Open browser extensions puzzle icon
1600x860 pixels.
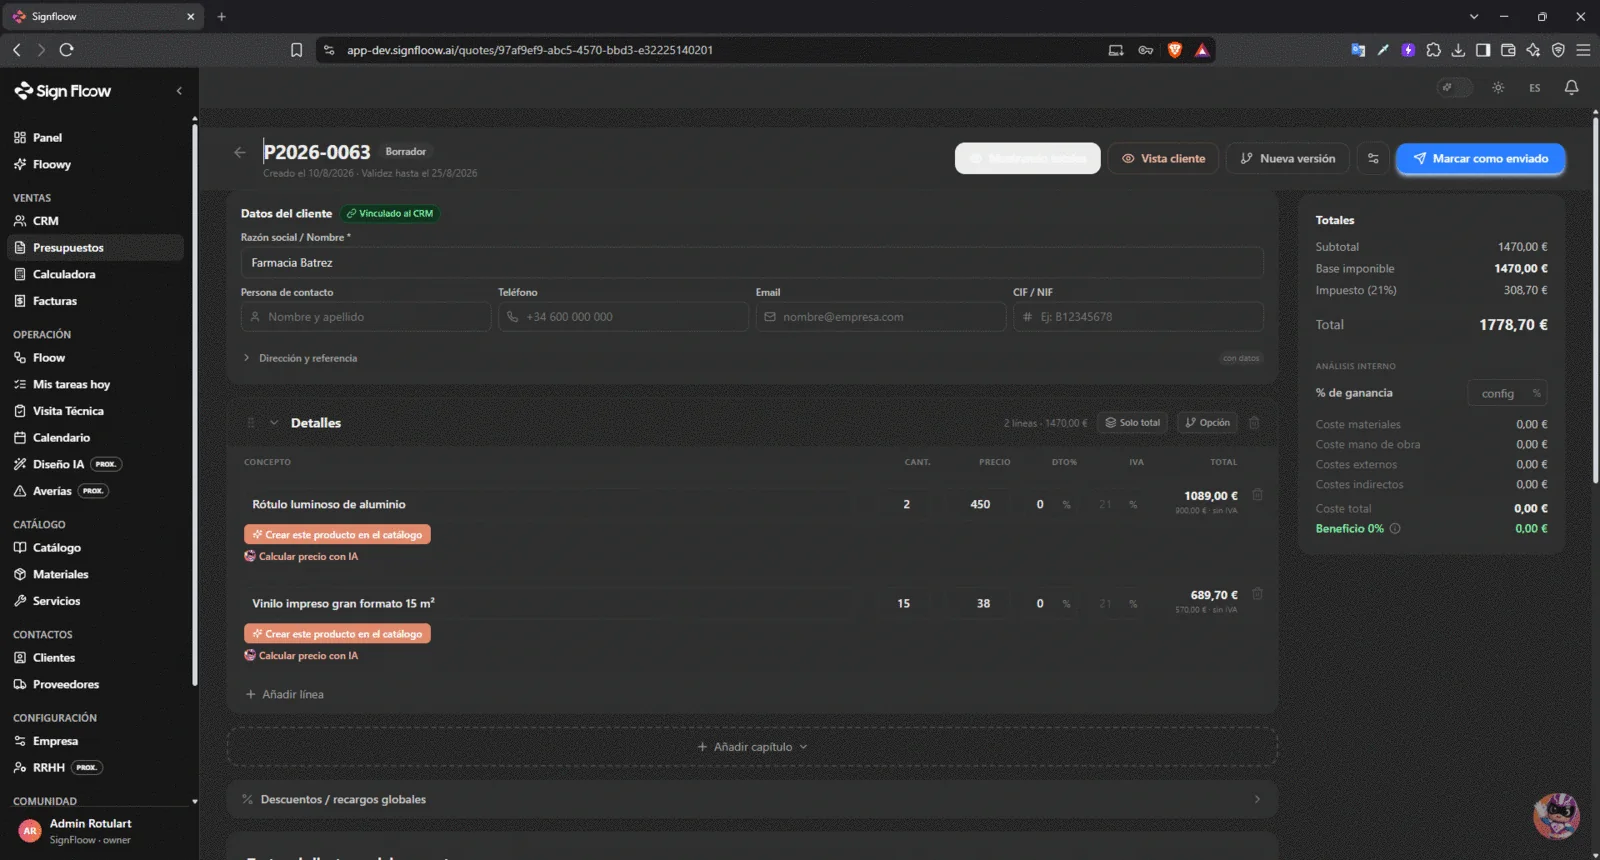click(x=1433, y=50)
